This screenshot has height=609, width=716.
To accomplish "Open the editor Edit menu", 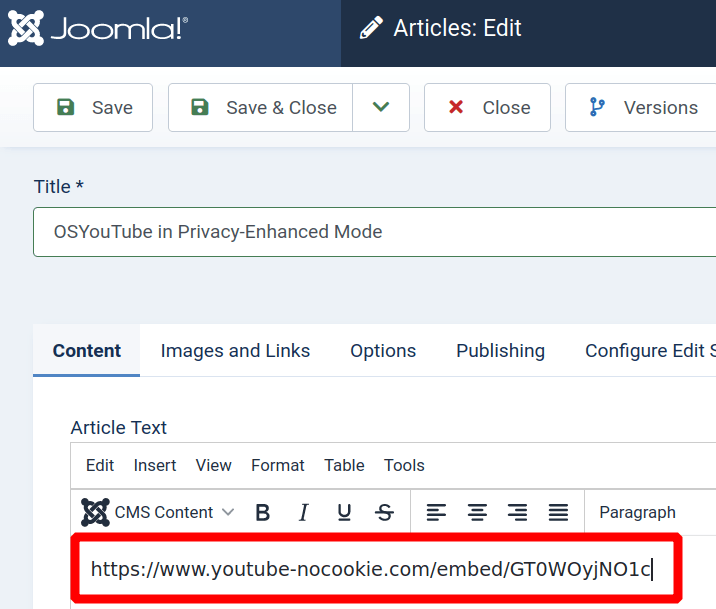I will (100, 465).
